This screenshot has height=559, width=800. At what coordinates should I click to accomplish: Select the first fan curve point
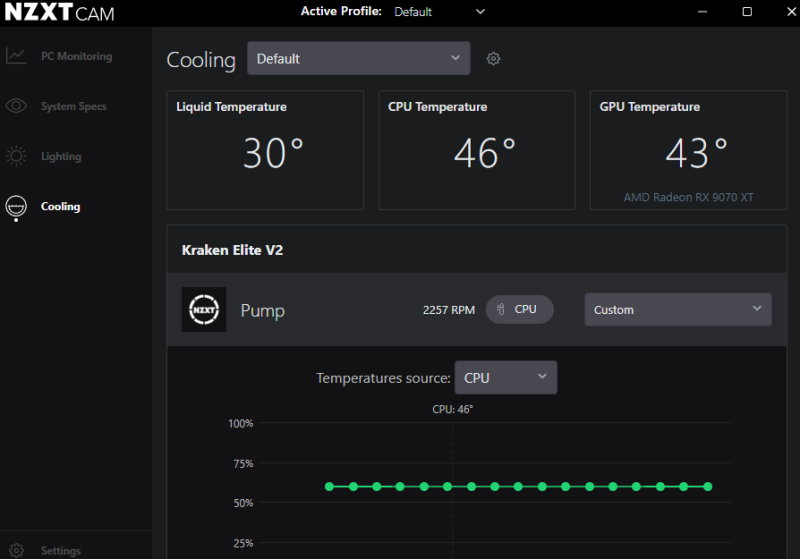329,487
